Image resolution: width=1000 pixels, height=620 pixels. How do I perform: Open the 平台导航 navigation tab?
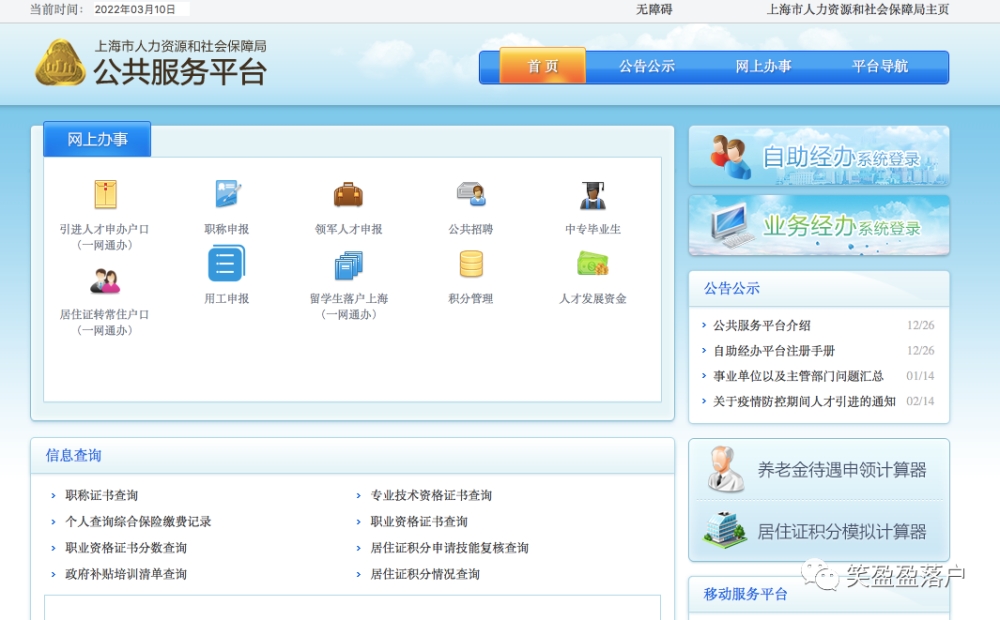880,66
